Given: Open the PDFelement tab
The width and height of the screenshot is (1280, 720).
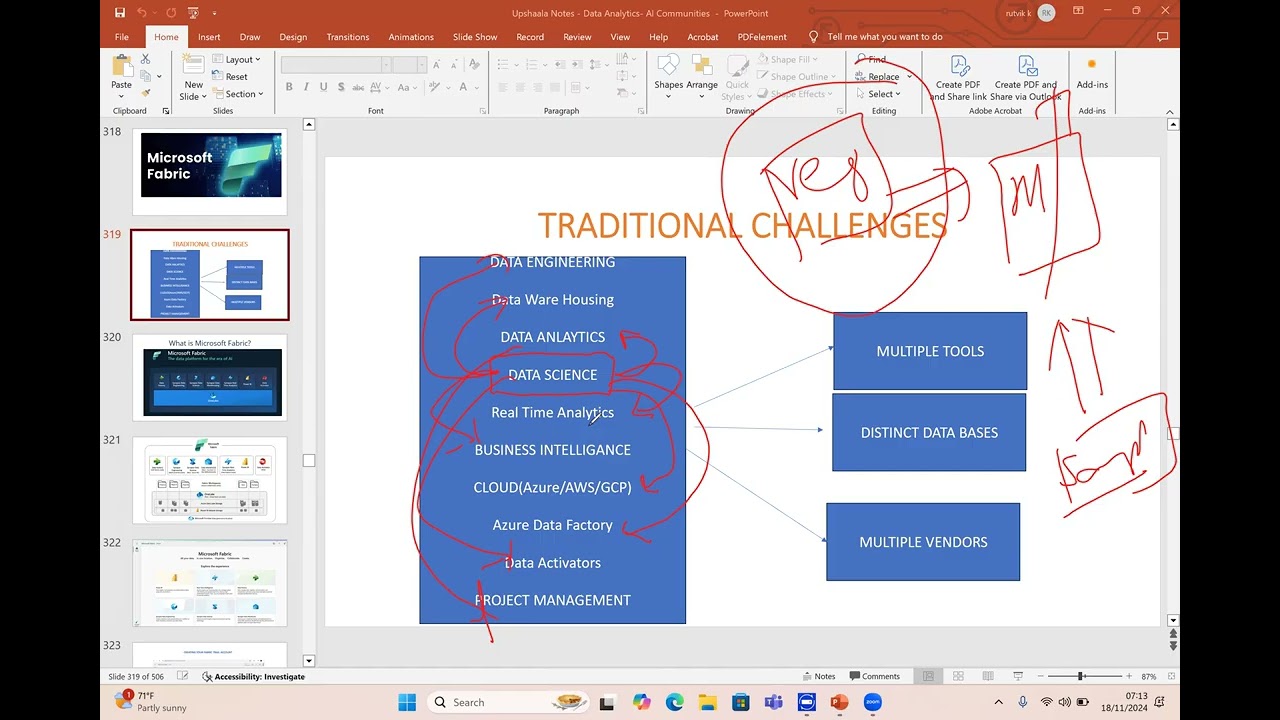Looking at the screenshot, I should click(x=762, y=37).
